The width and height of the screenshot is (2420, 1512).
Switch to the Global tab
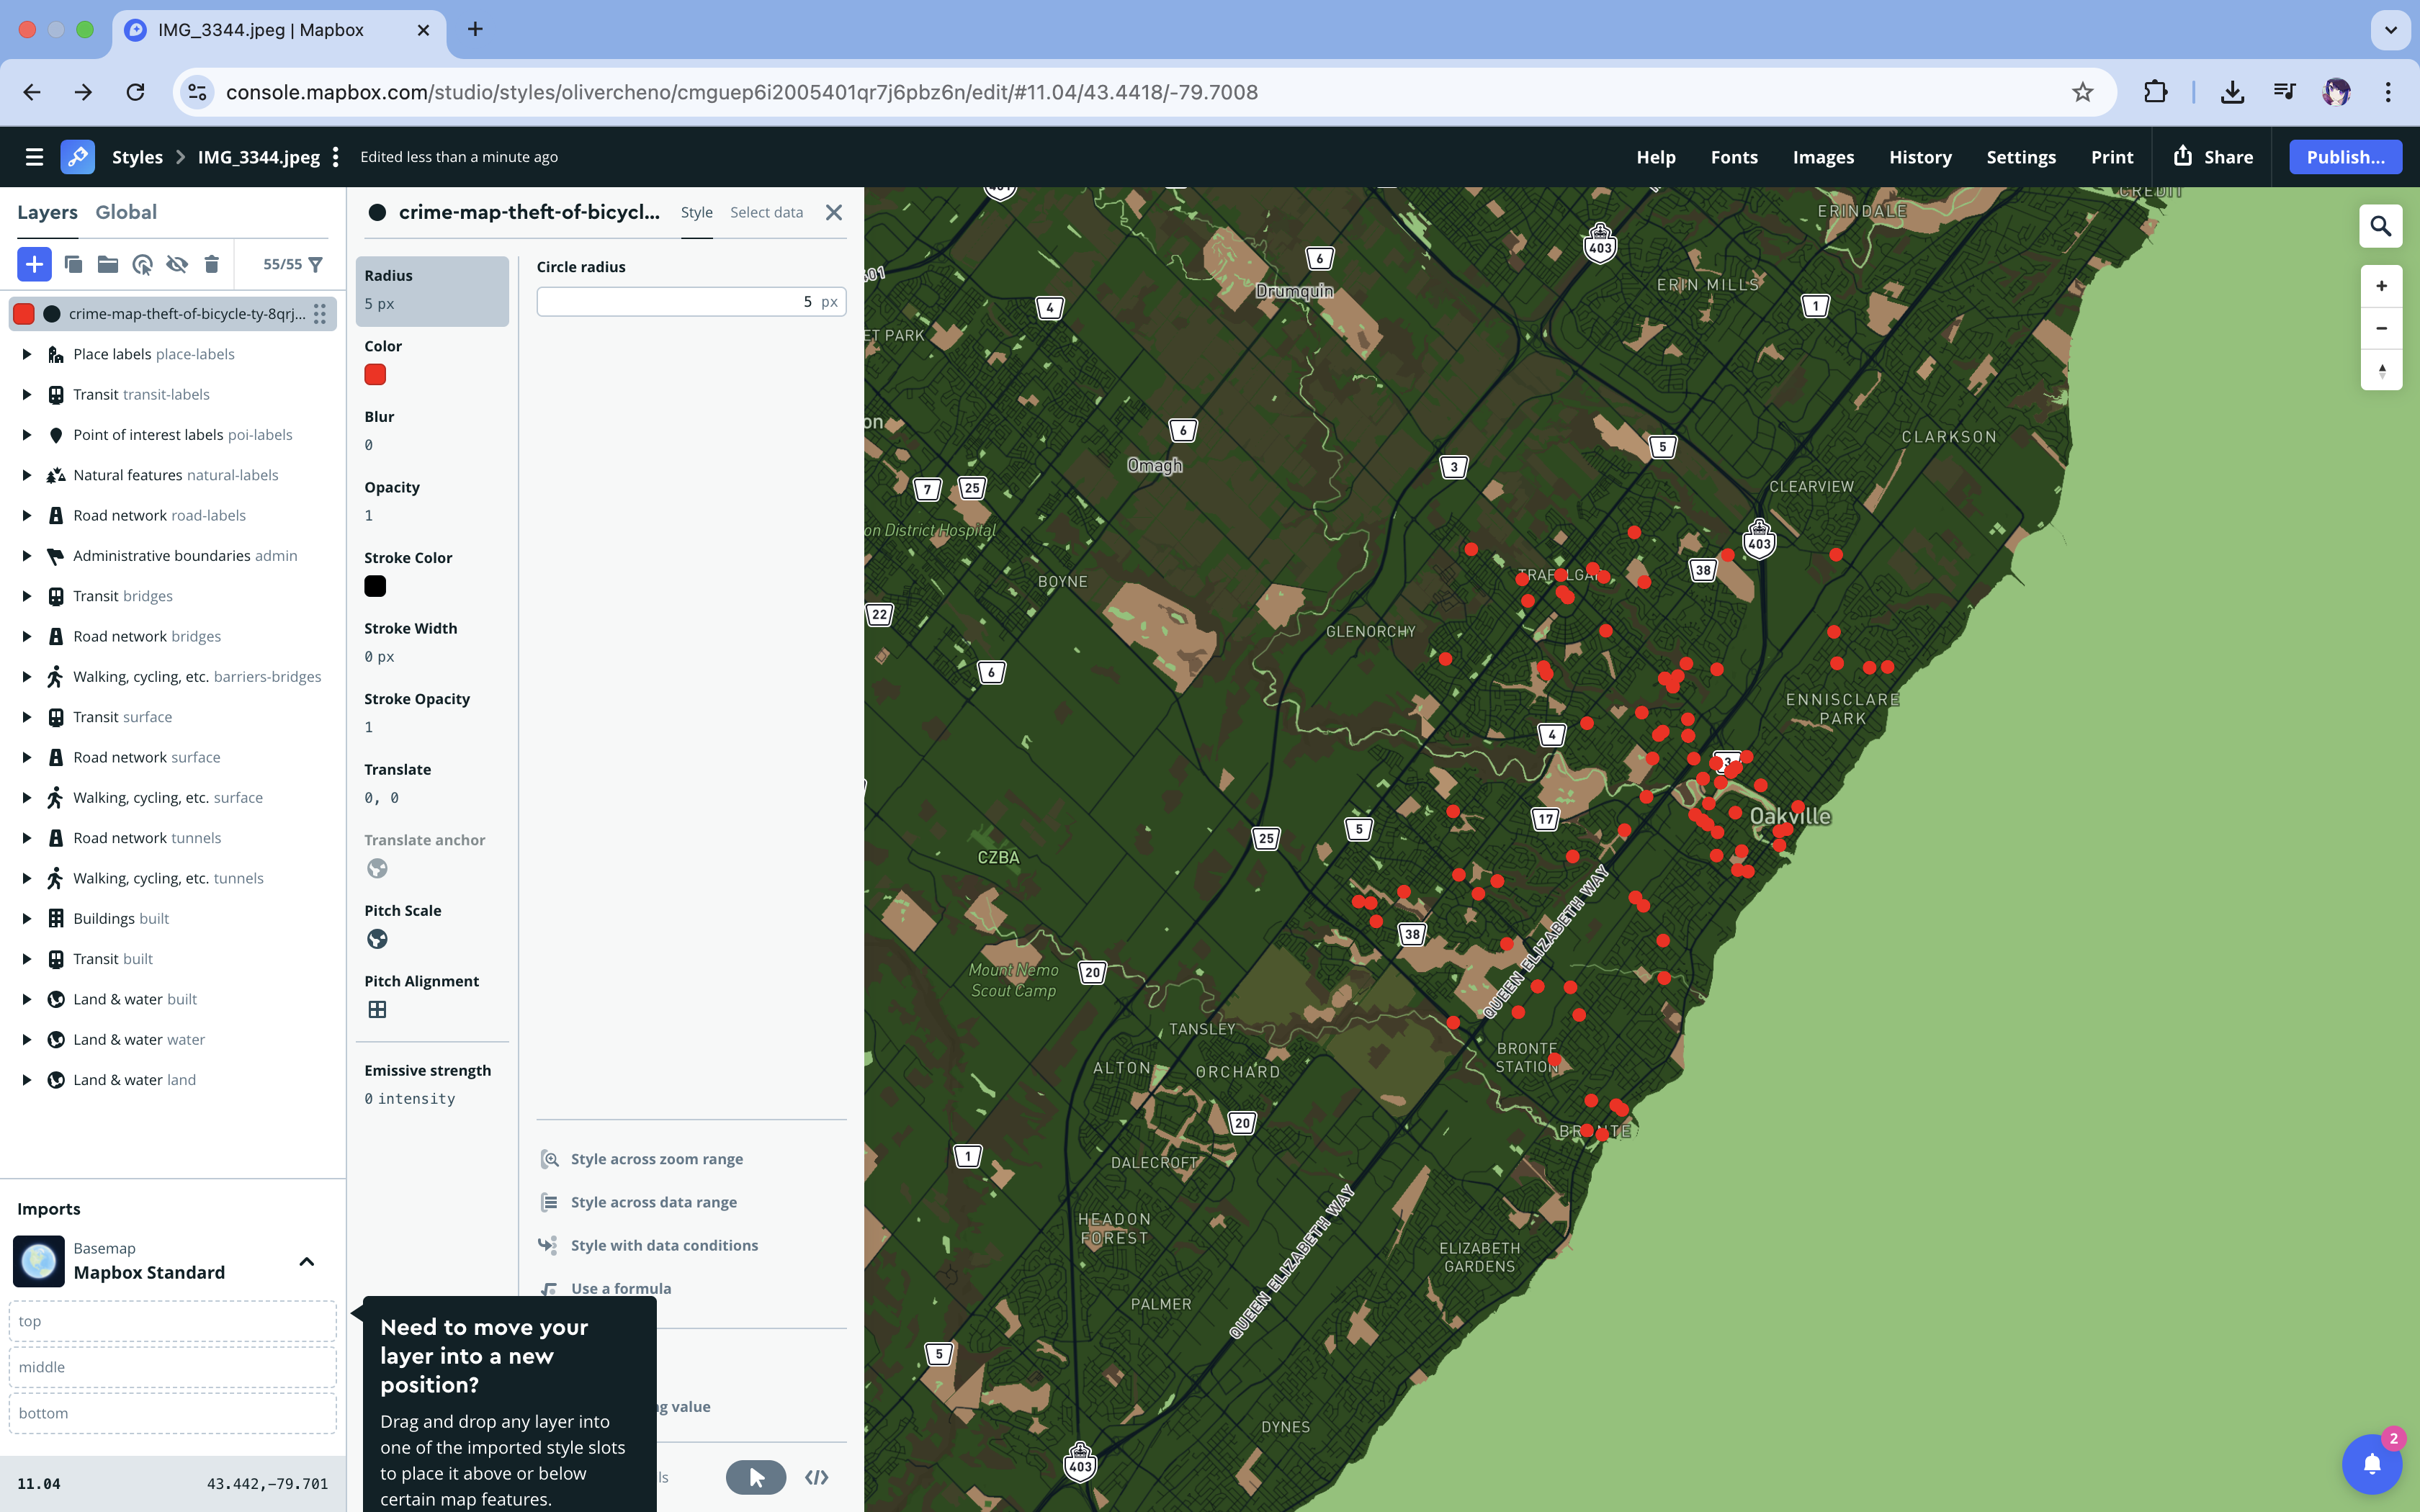click(x=126, y=212)
